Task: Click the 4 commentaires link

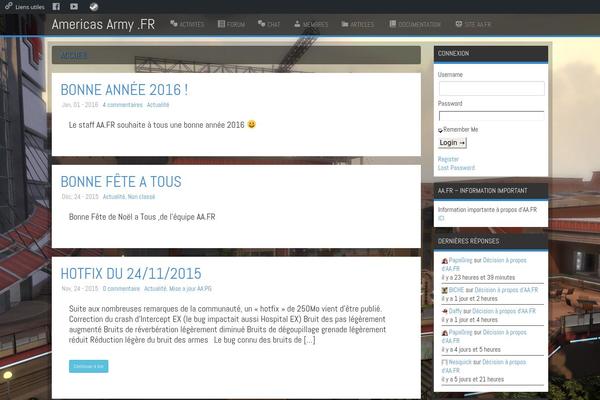Action: tap(122, 105)
